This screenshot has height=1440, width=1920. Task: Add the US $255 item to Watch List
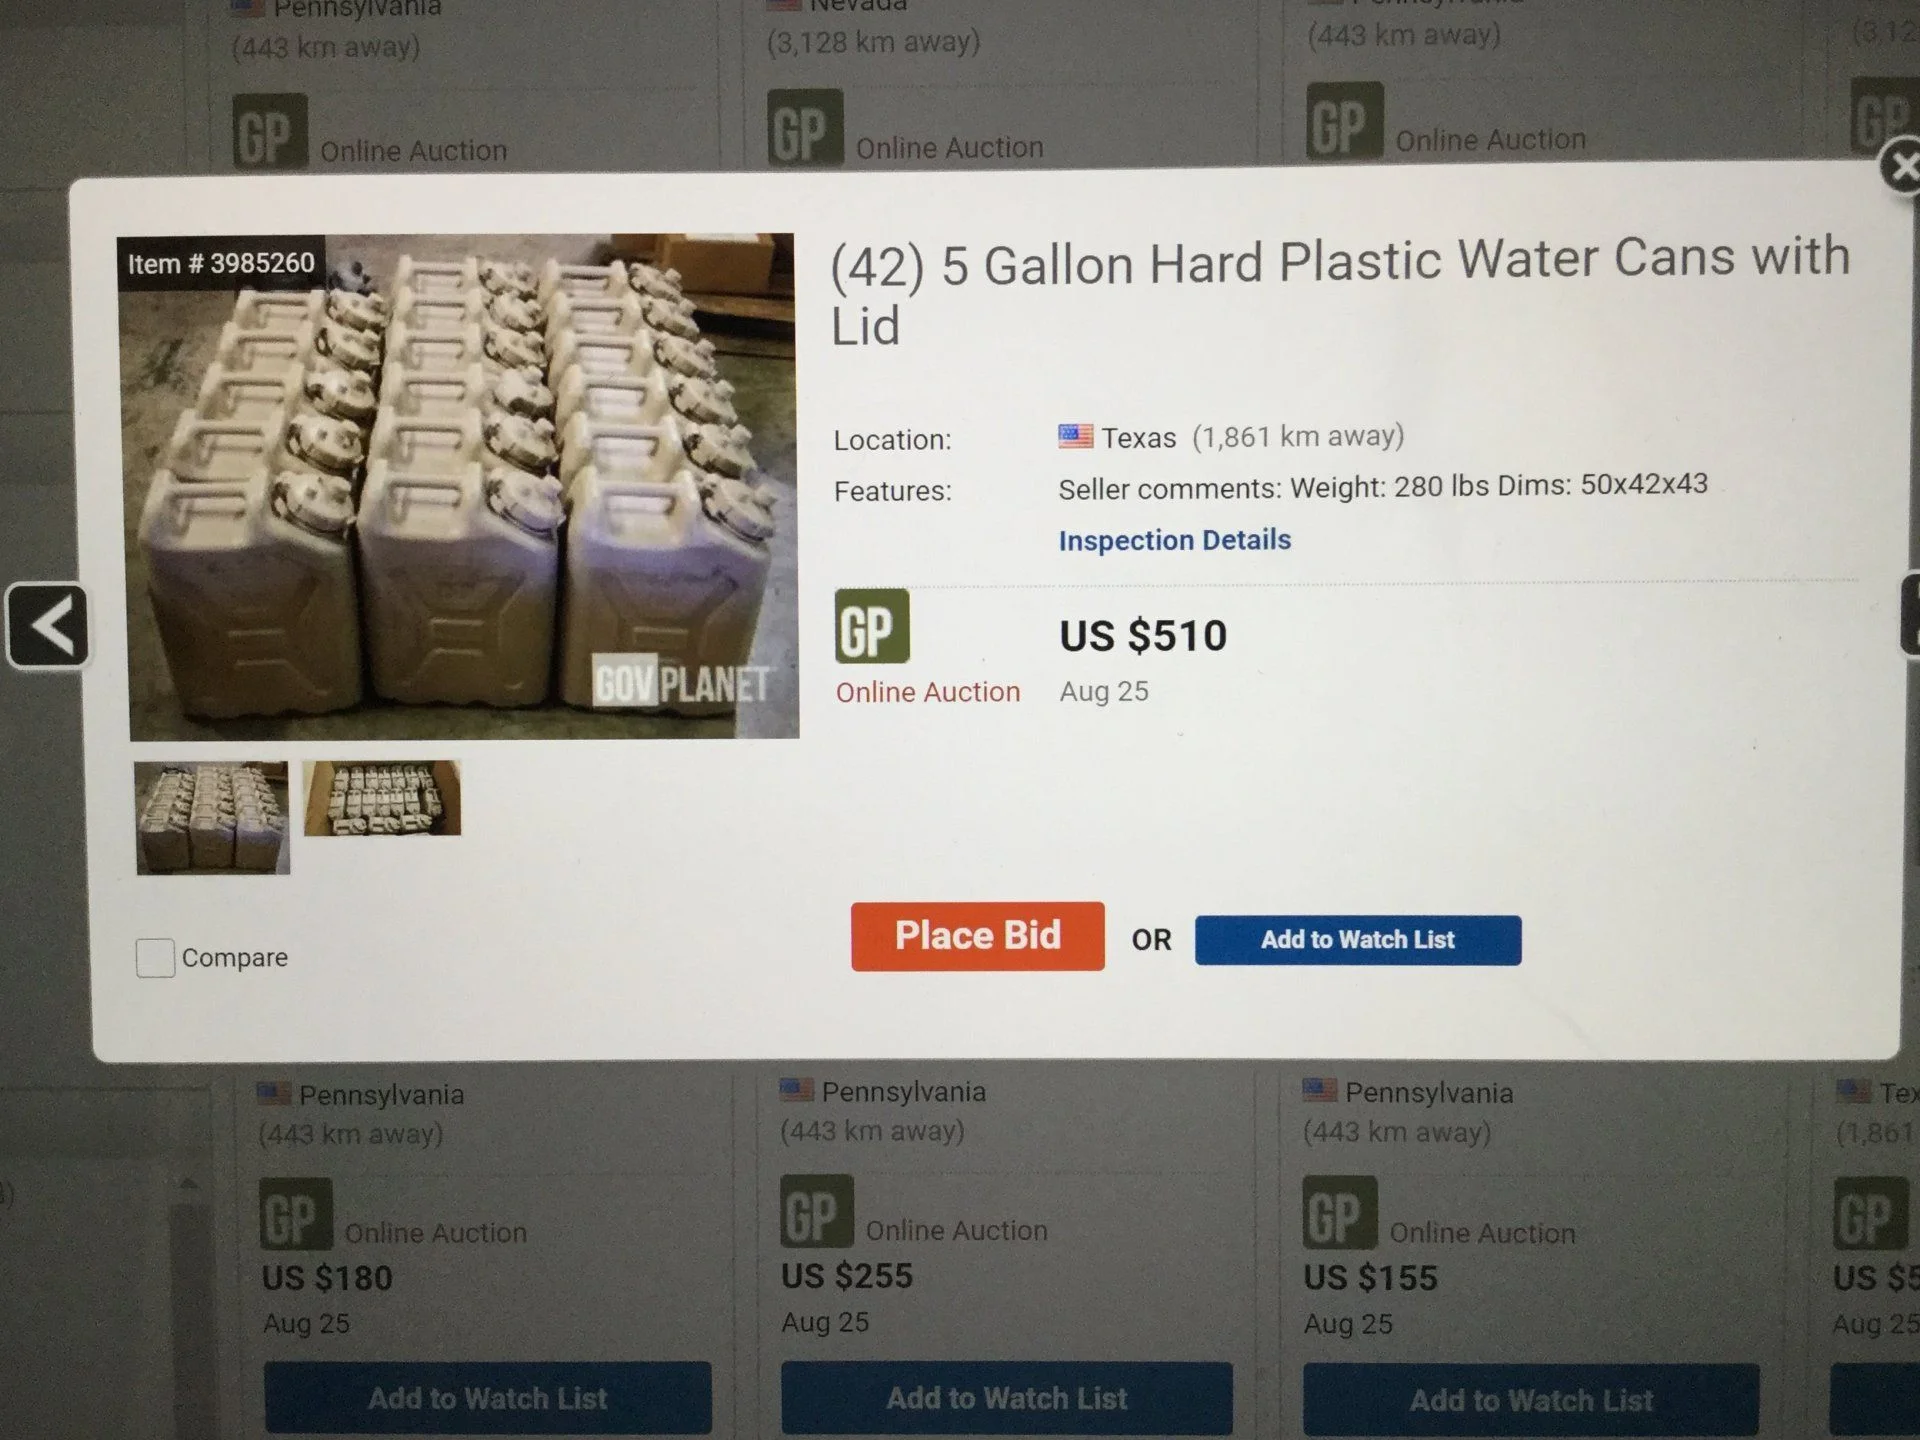click(x=1006, y=1398)
